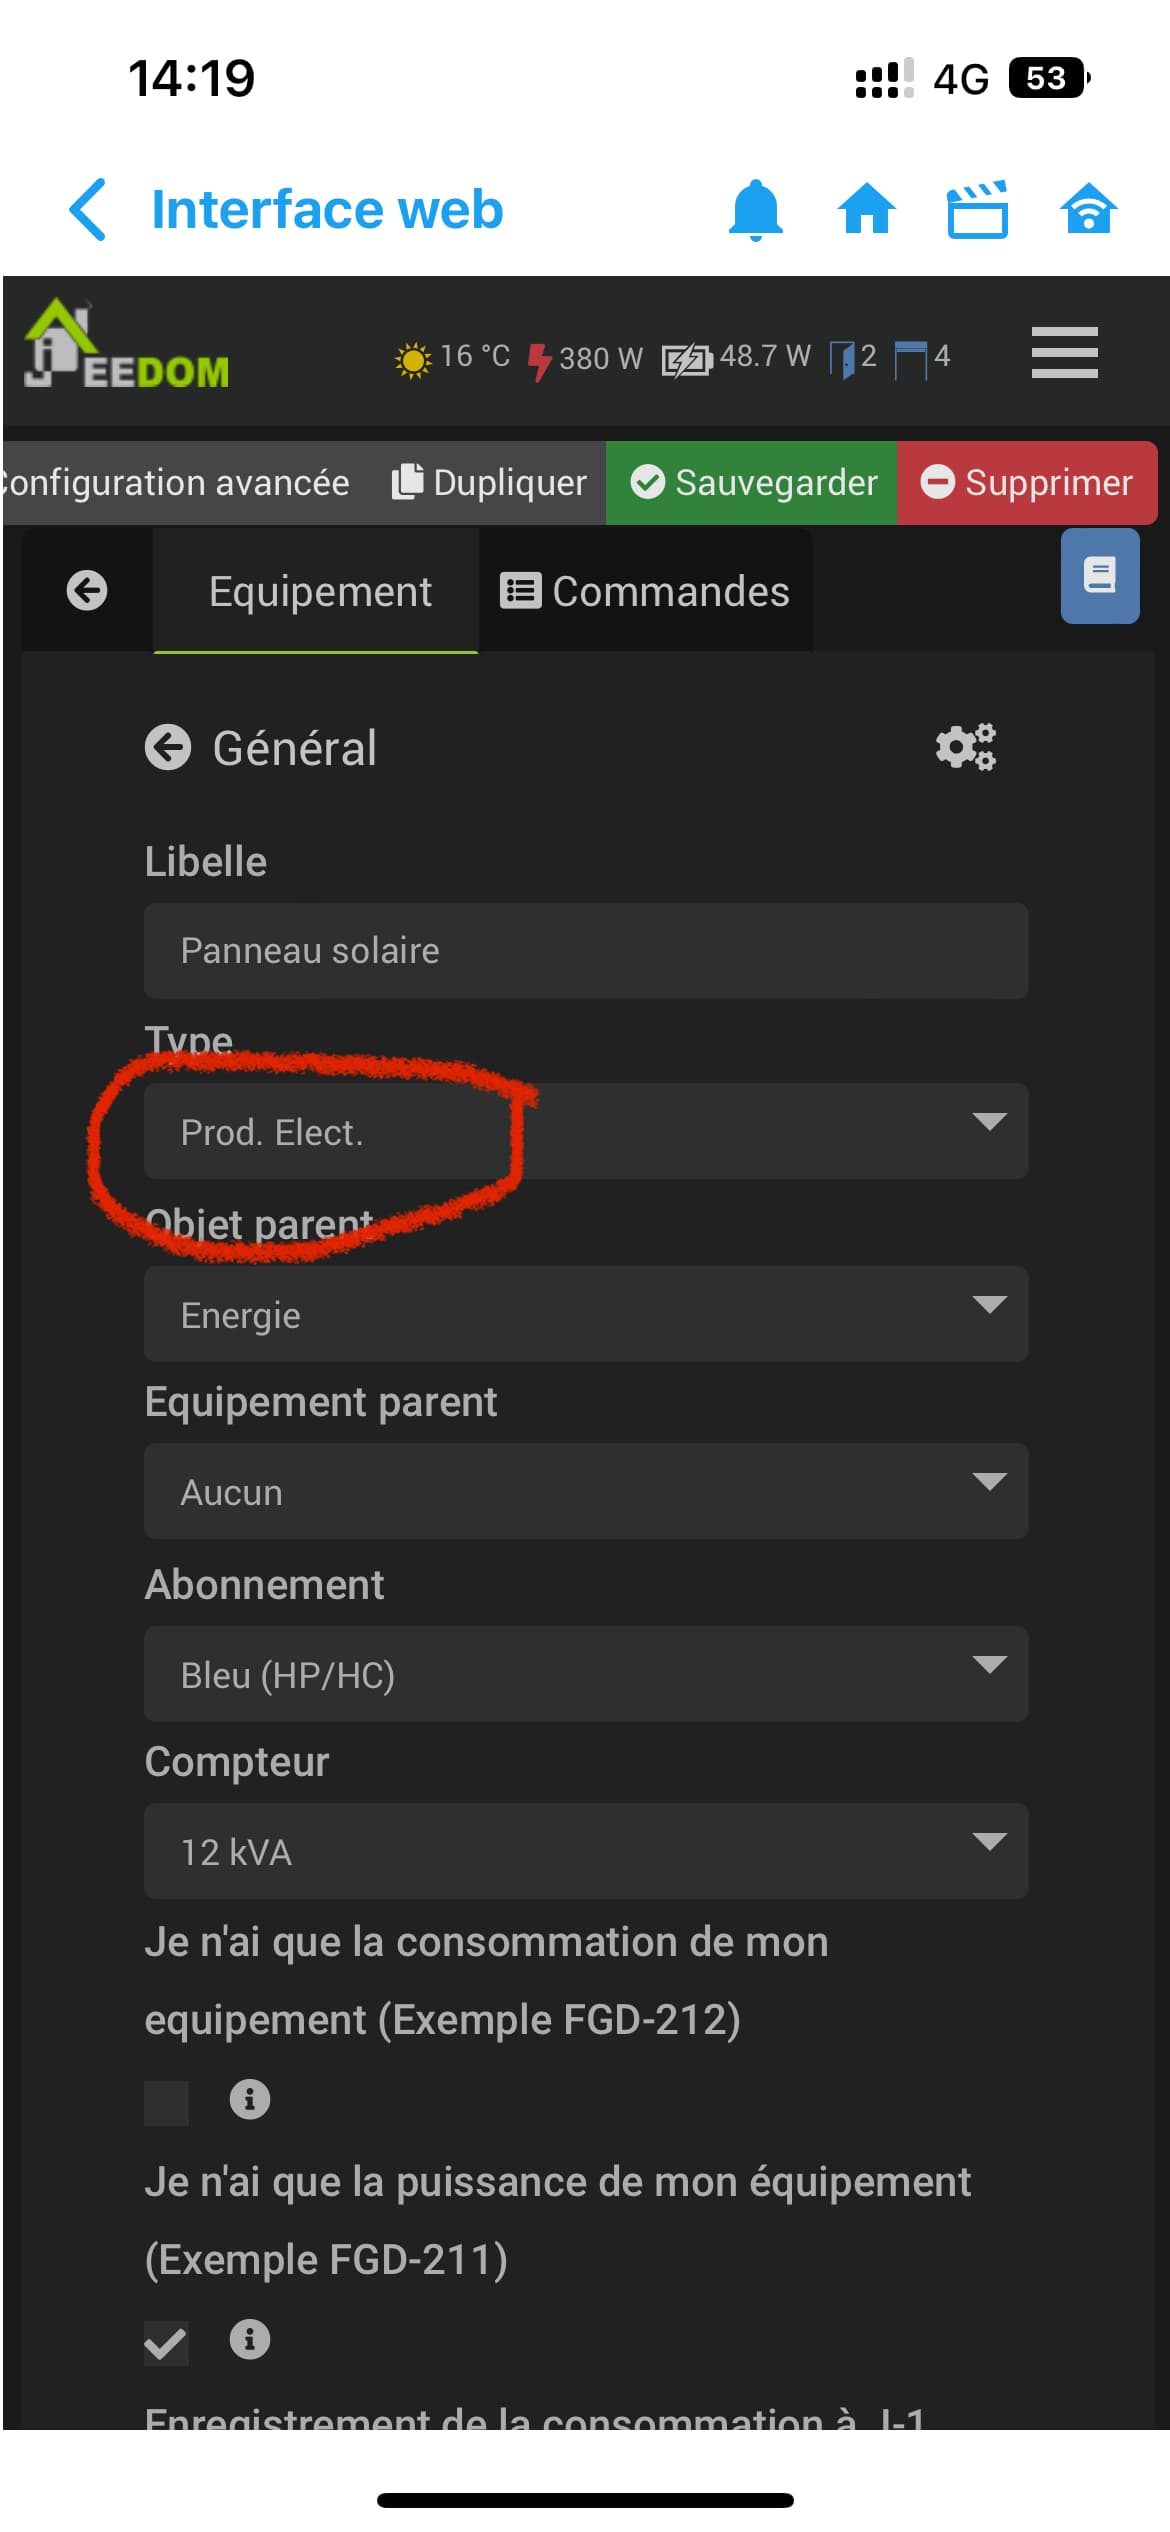Click the gears icon beside Général
Viewport: 1170px width, 2532px height.
click(x=965, y=747)
